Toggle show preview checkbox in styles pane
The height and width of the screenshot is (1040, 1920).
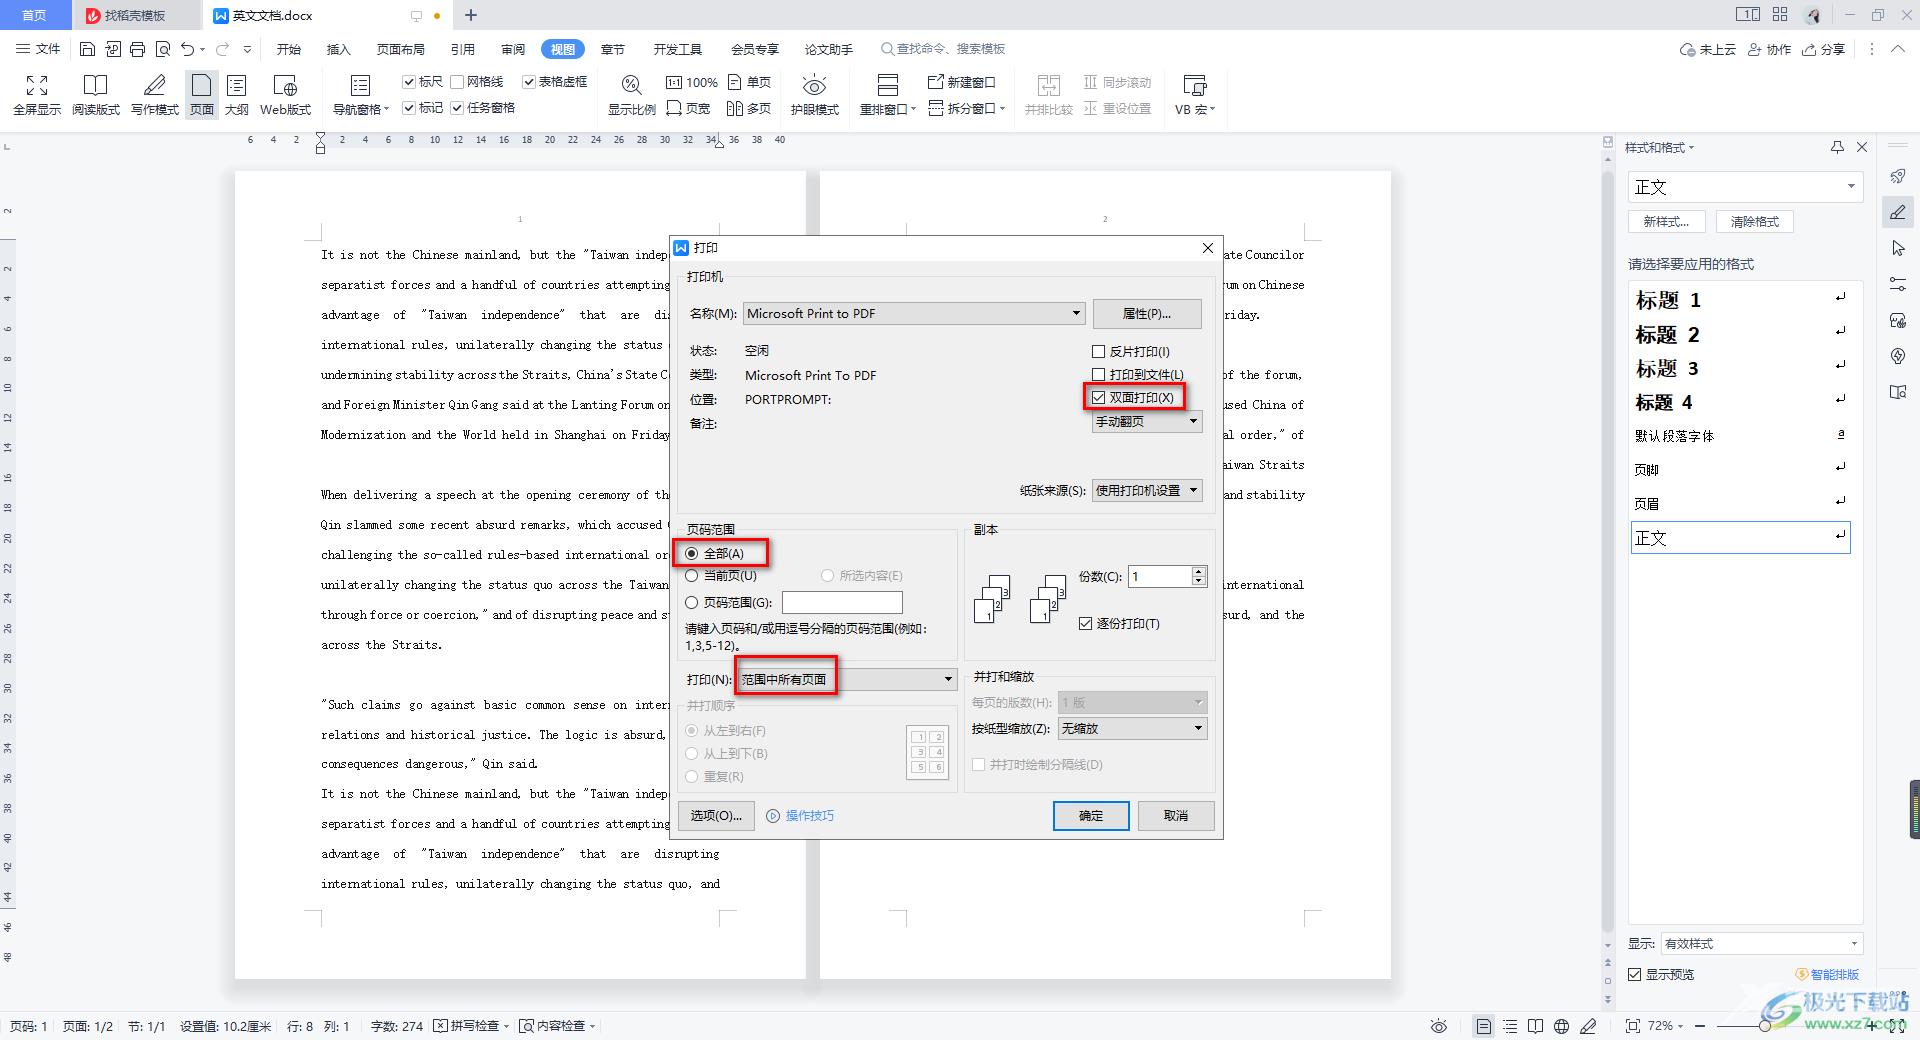tap(1635, 975)
